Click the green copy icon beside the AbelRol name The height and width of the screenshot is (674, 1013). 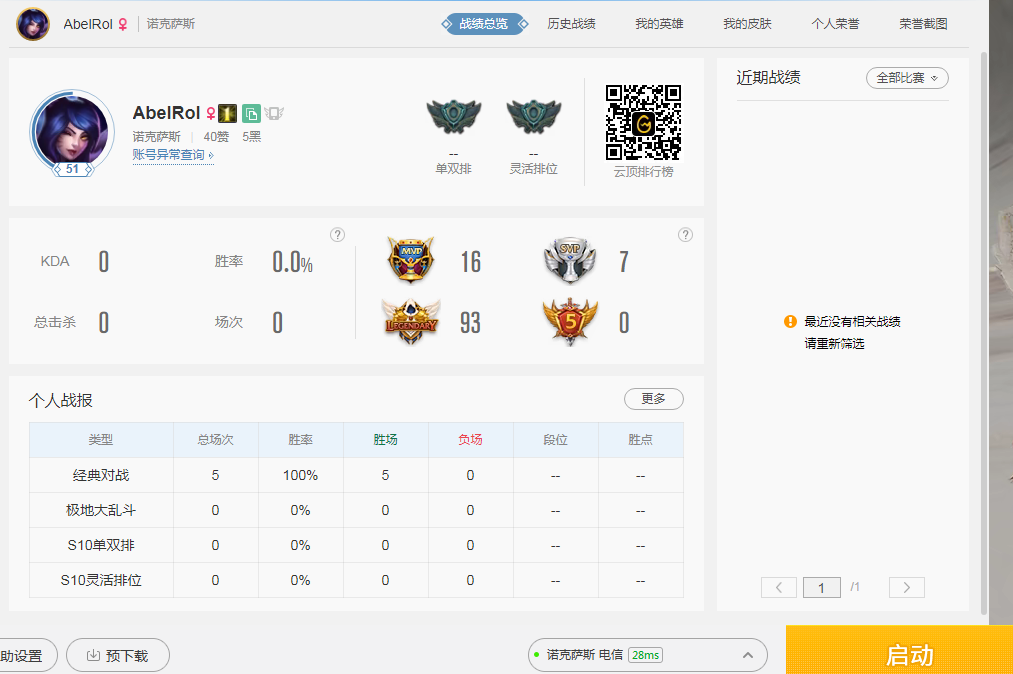251,114
